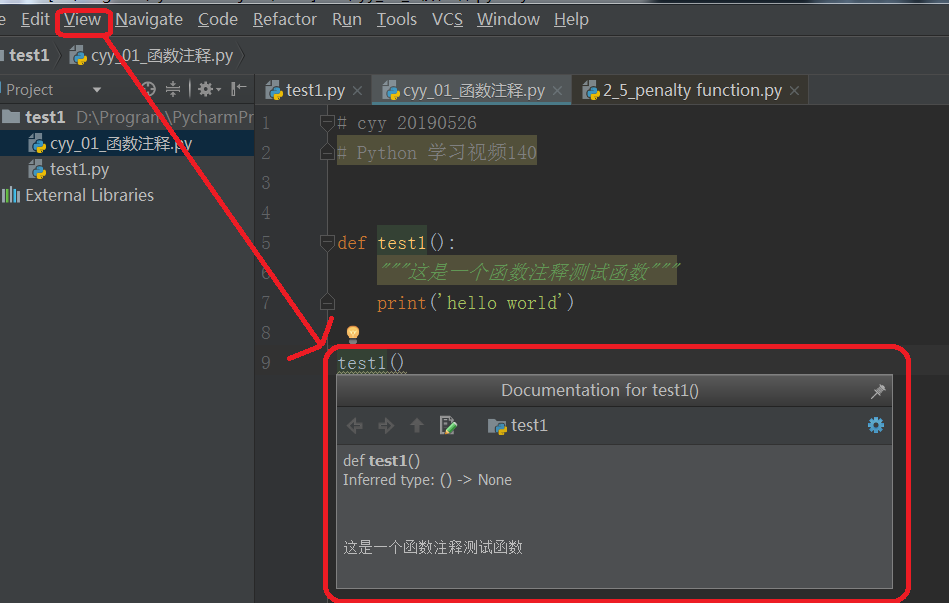Click the test1() call on line 9
This screenshot has height=603, width=949.
[371, 363]
